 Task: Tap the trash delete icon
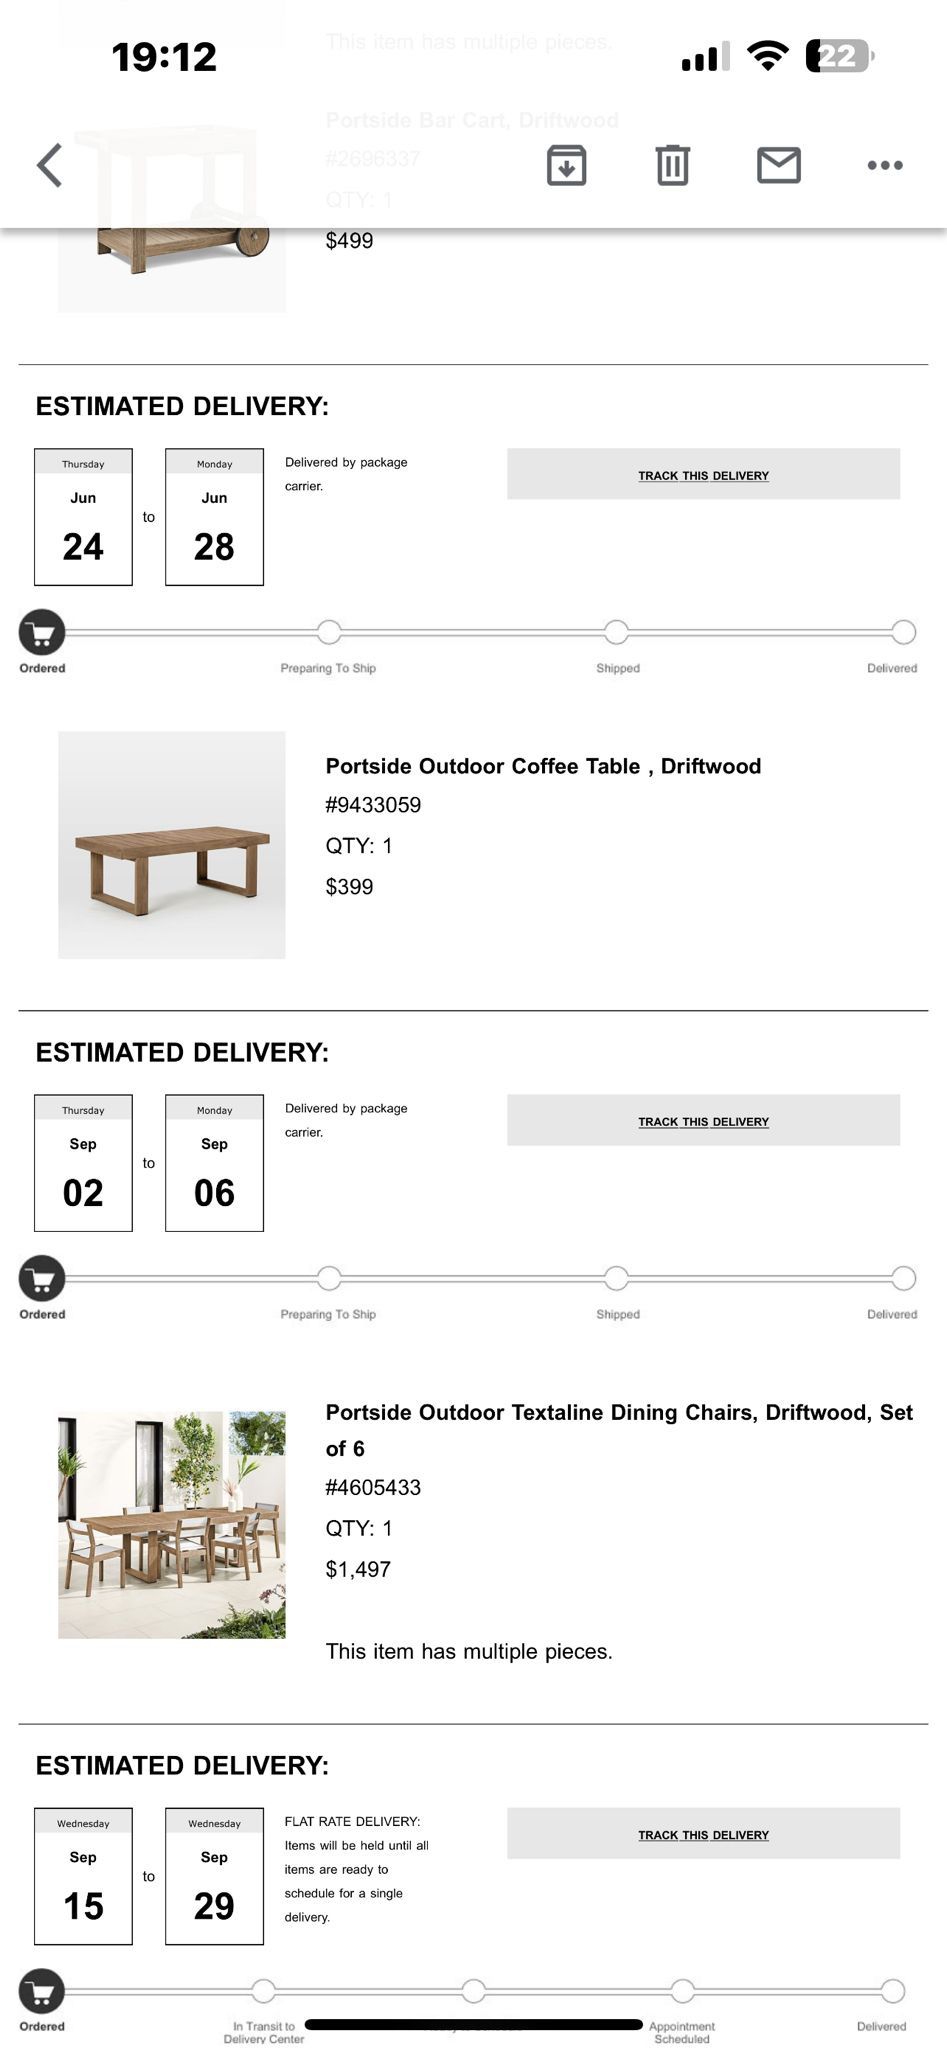coord(673,166)
